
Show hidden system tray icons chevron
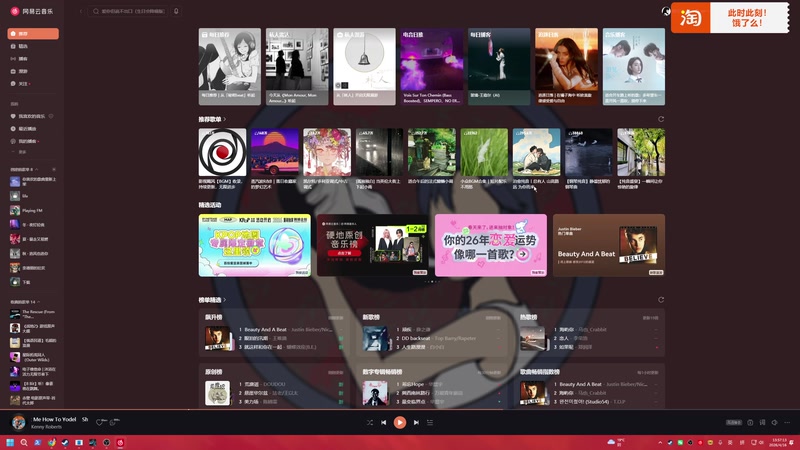tap(660, 442)
